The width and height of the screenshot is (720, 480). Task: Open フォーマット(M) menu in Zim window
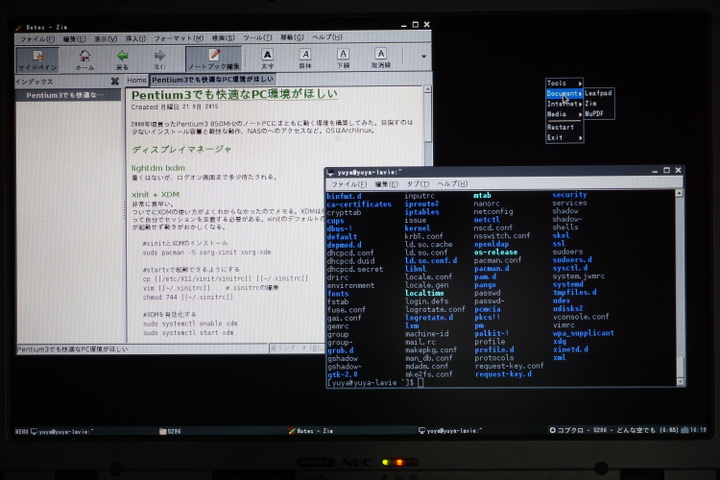point(179,38)
